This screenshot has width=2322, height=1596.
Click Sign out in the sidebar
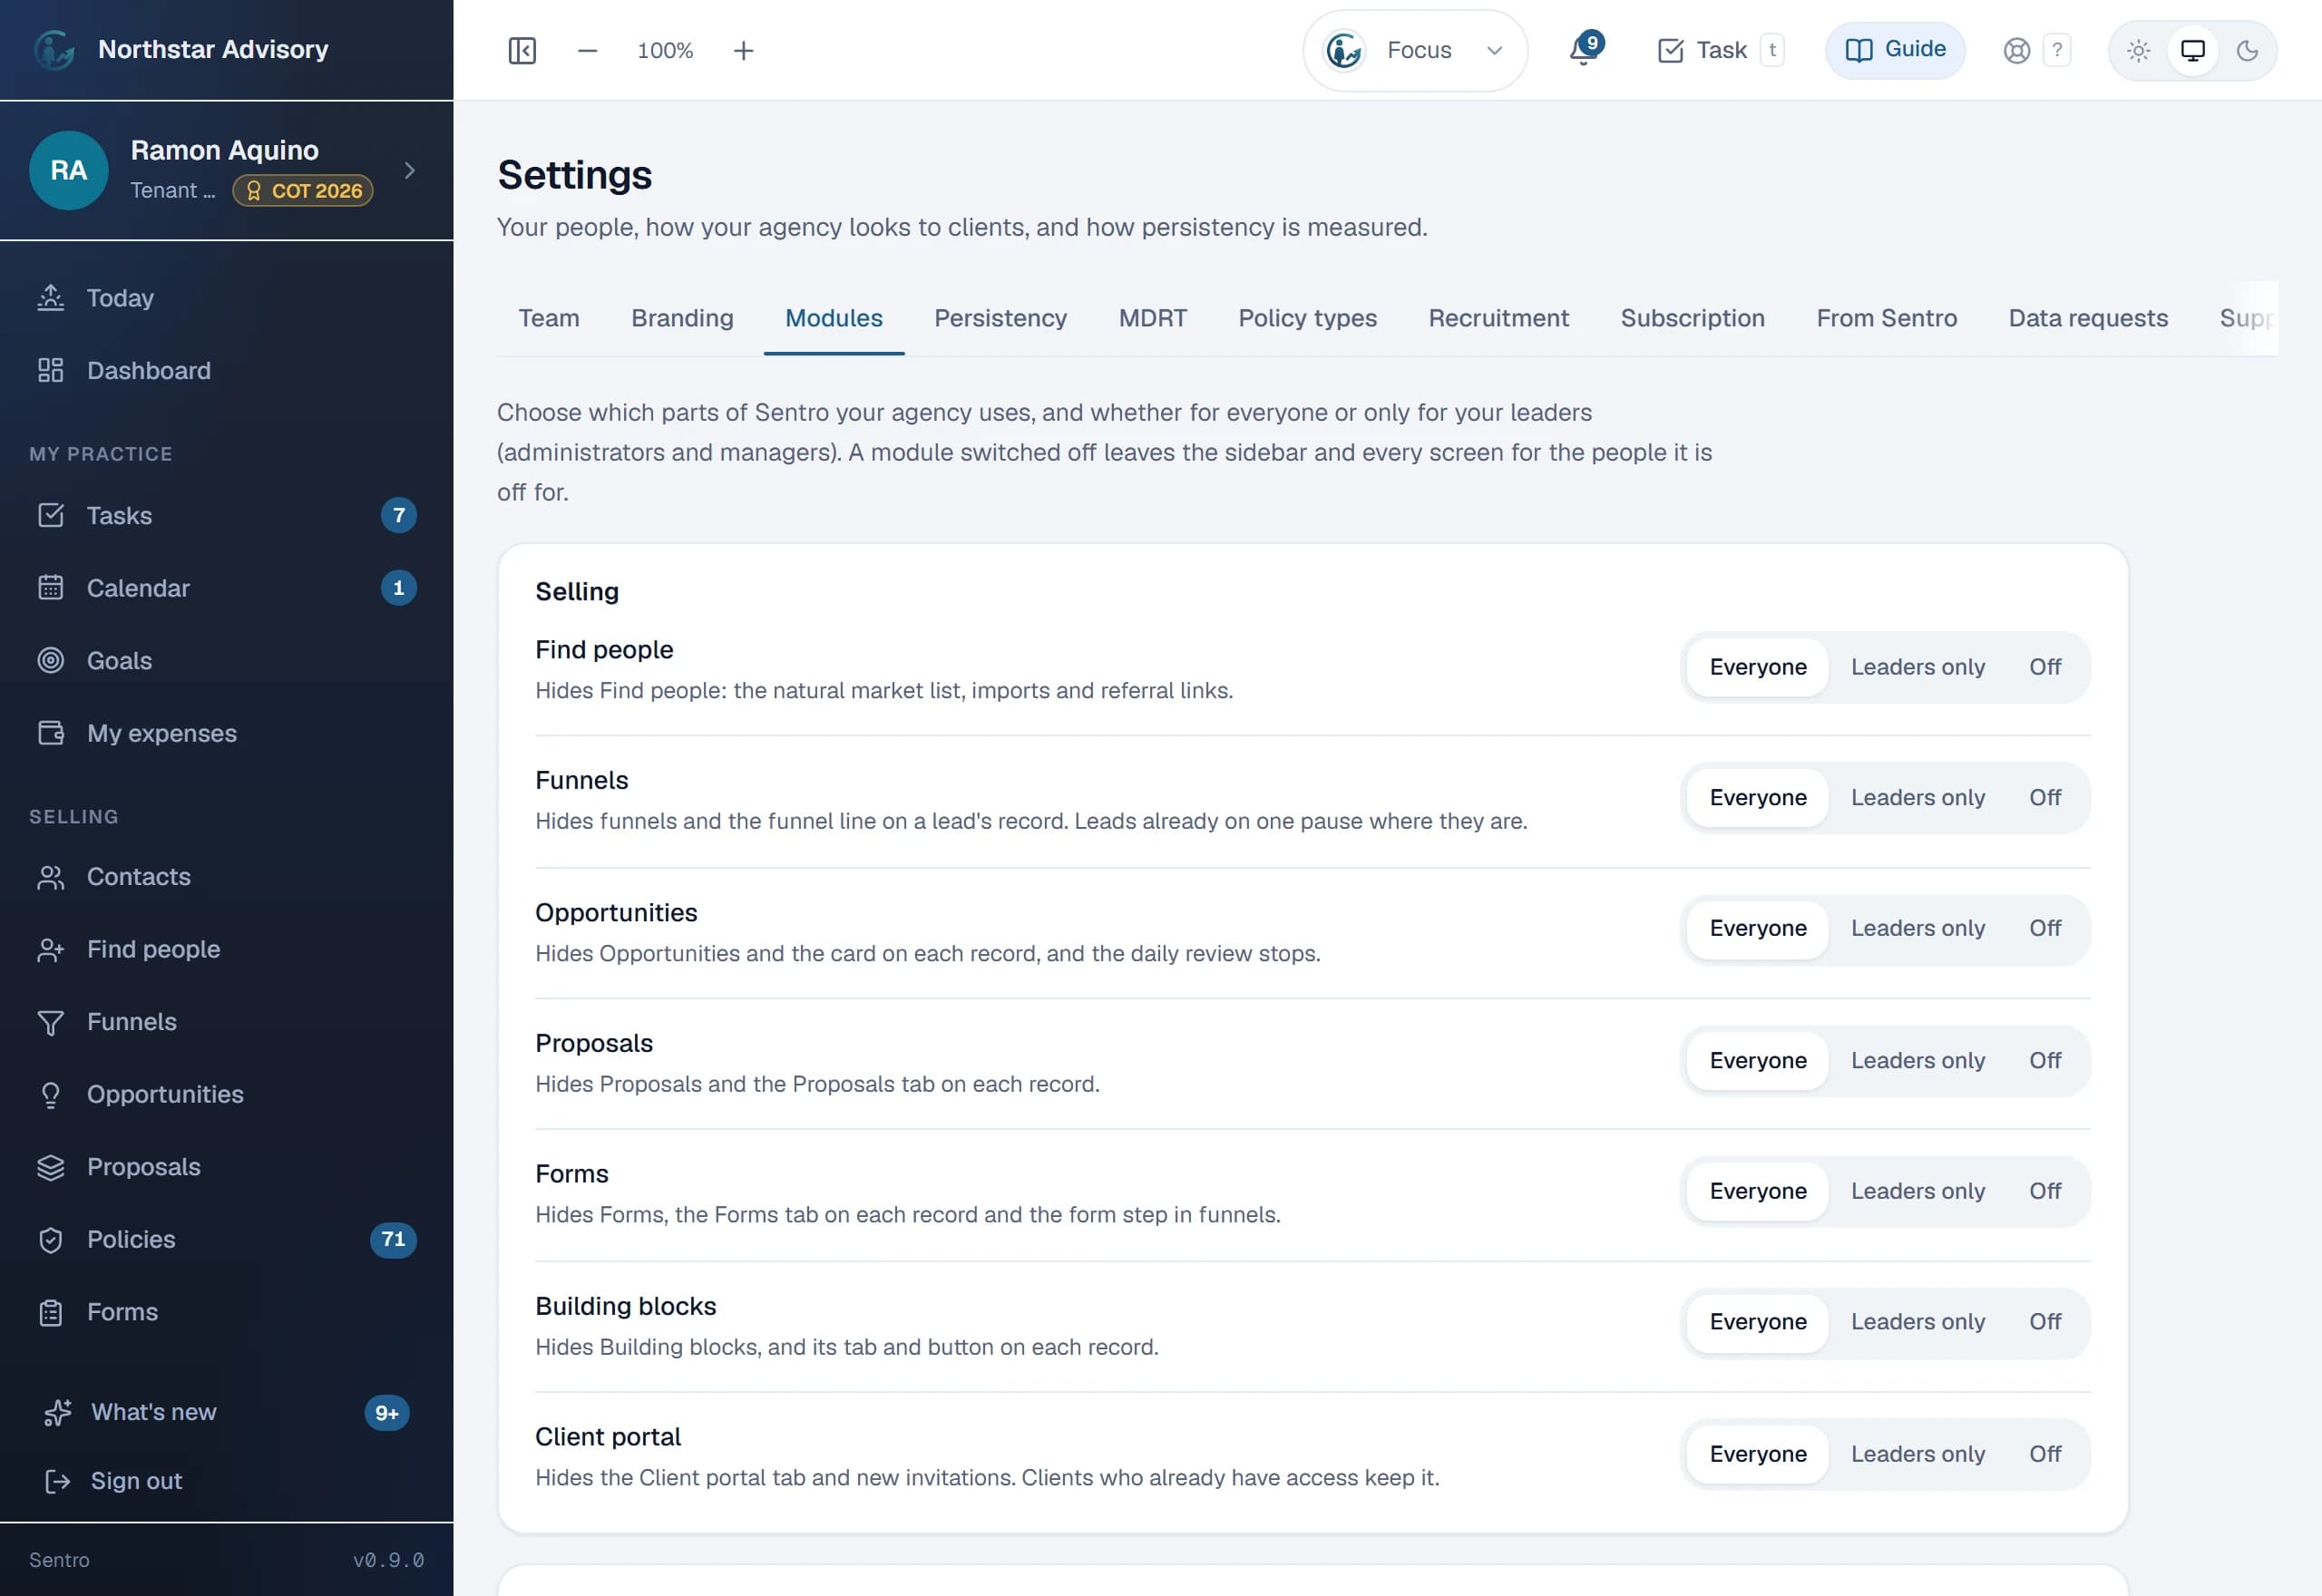pyautogui.click(x=226, y=1481)
